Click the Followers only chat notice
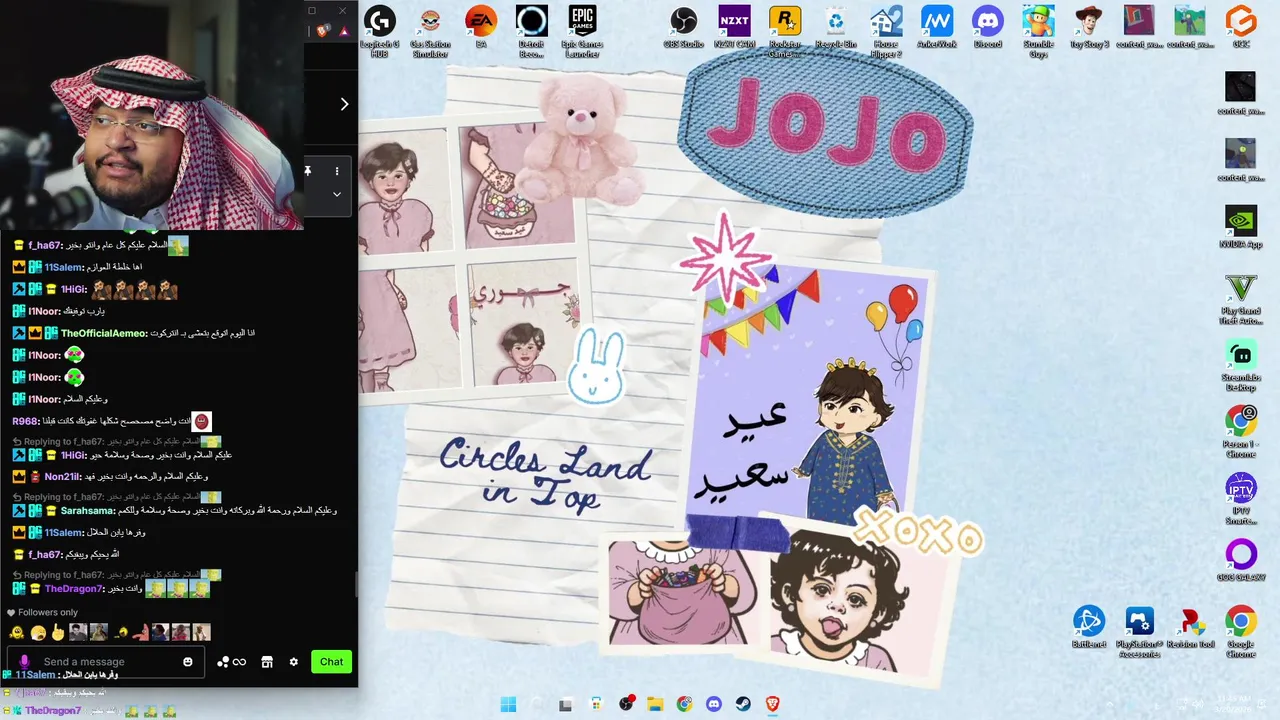Image resolution: width=1280 pixels, height=720 pixels. 42,612
